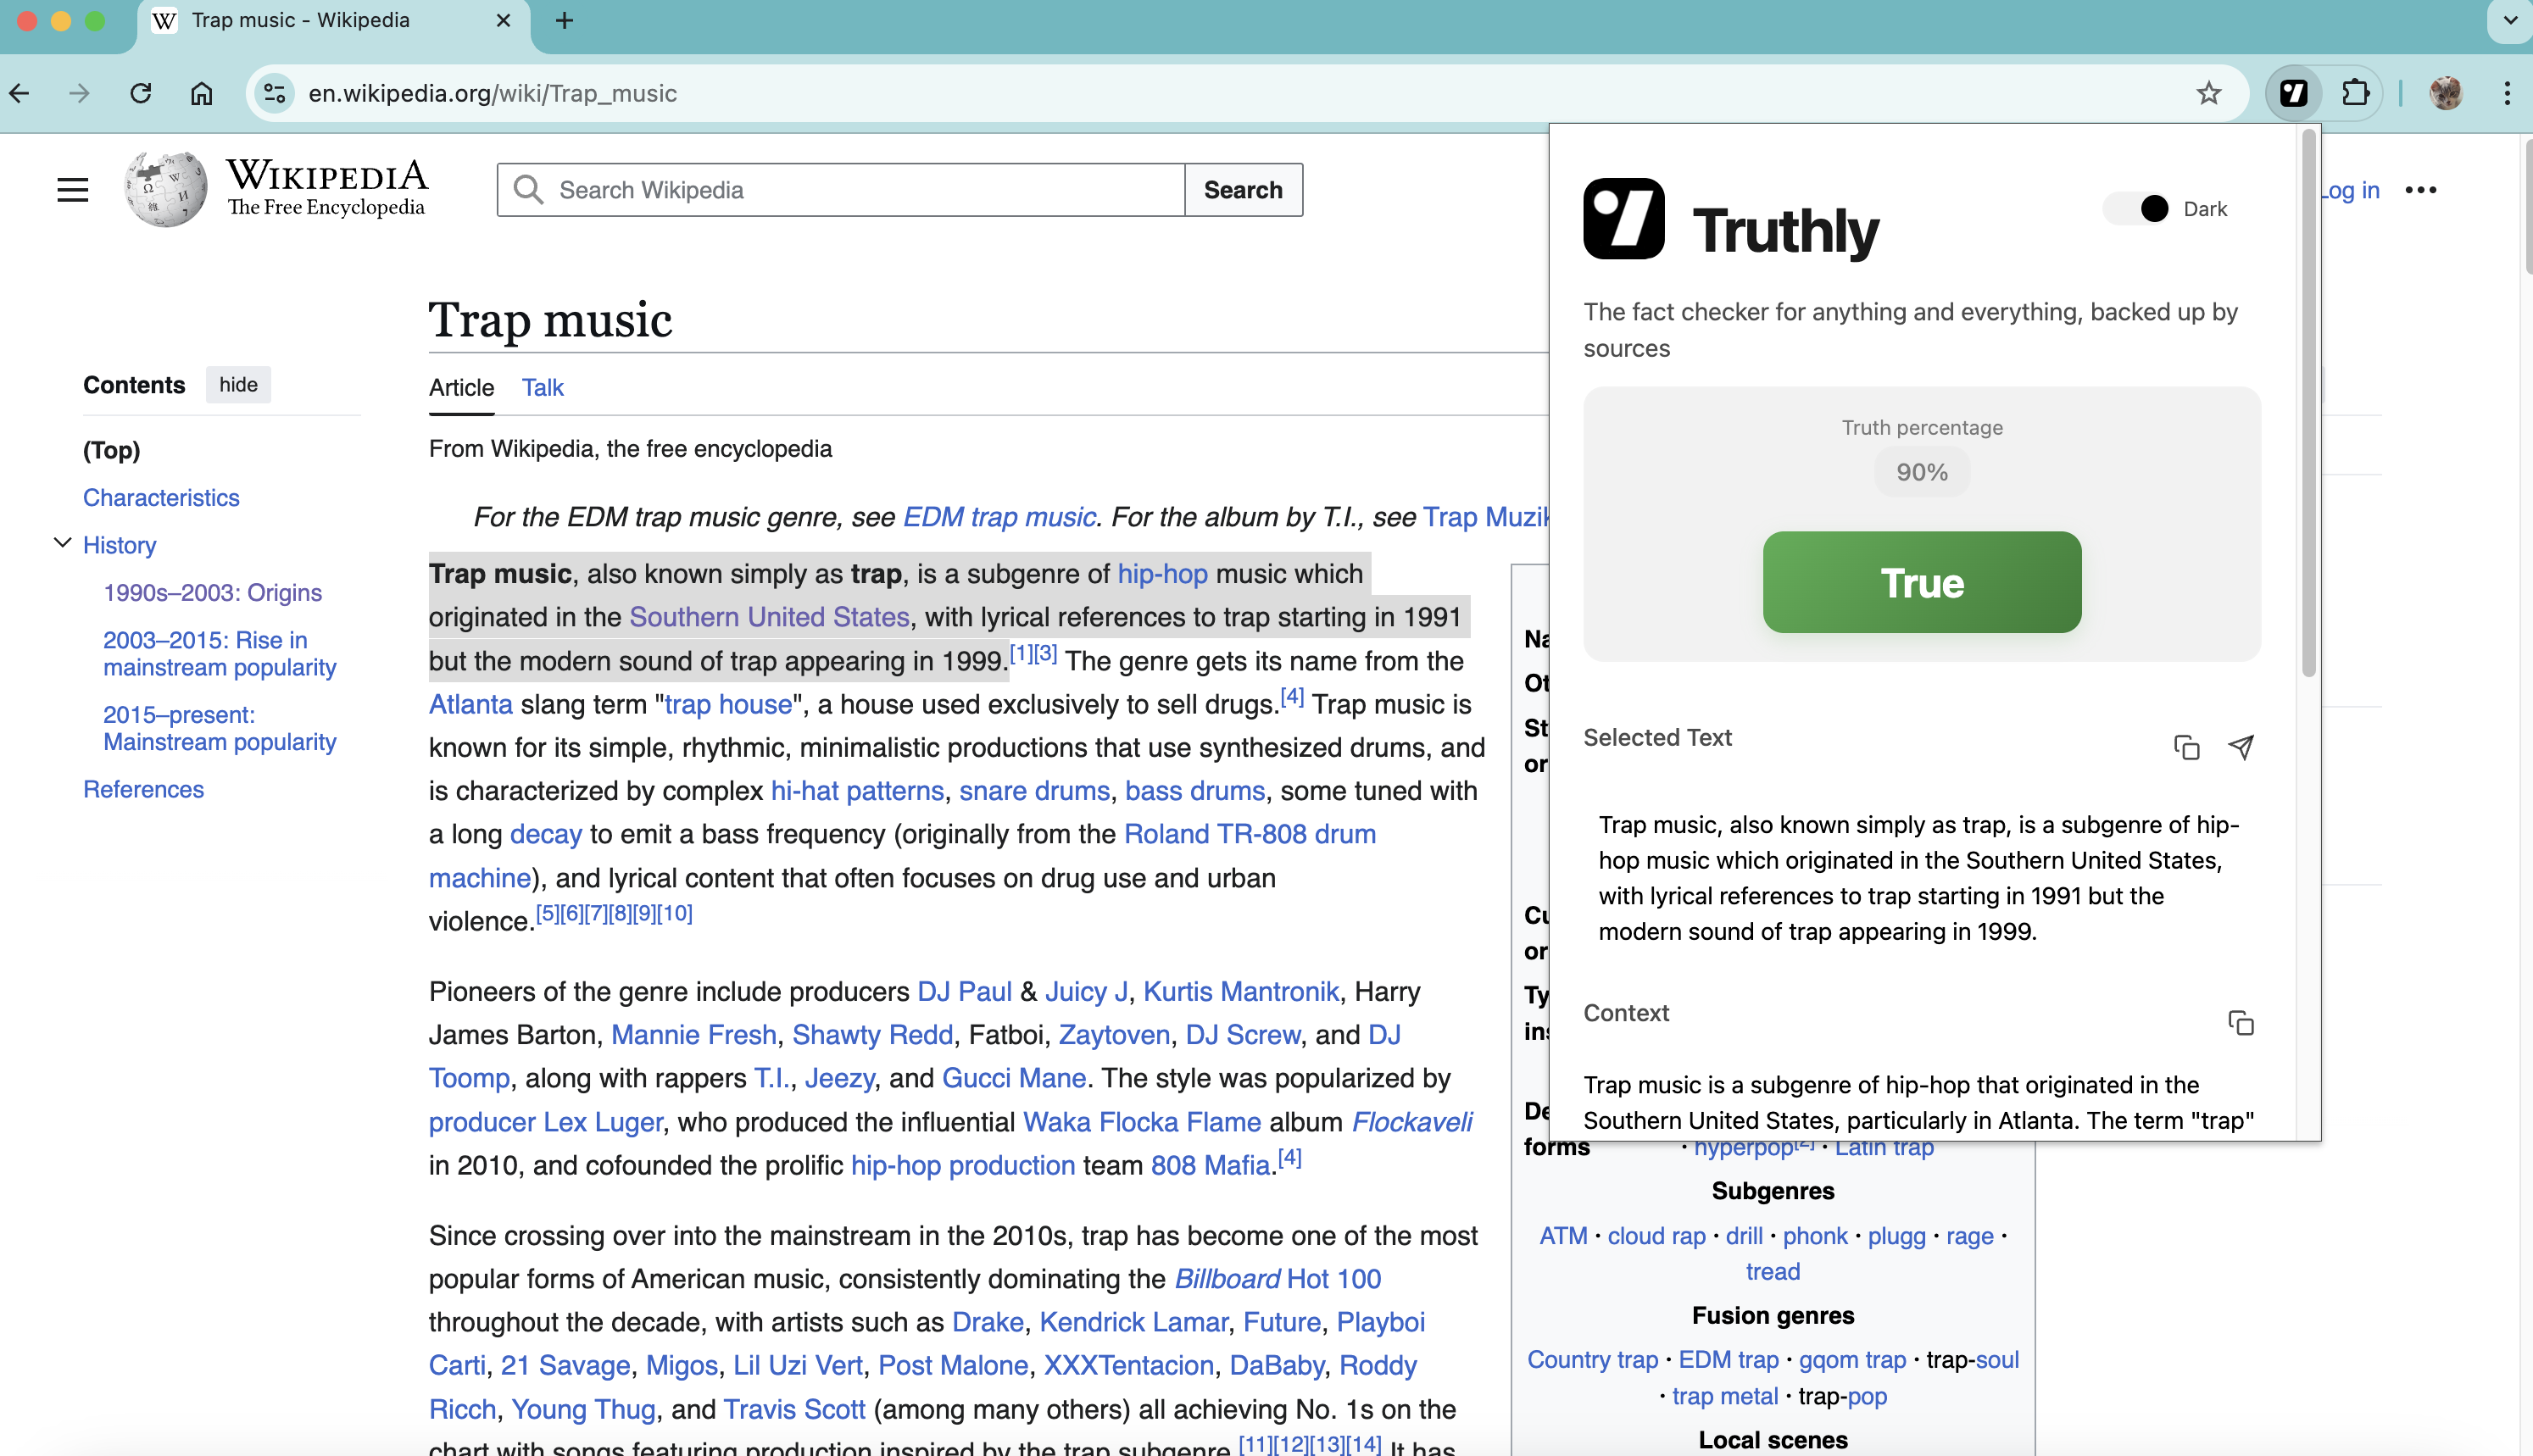Screen dimensions: 2533x1456
Task: Open Chrome three-dot menu
Action: click(2506, 93)
